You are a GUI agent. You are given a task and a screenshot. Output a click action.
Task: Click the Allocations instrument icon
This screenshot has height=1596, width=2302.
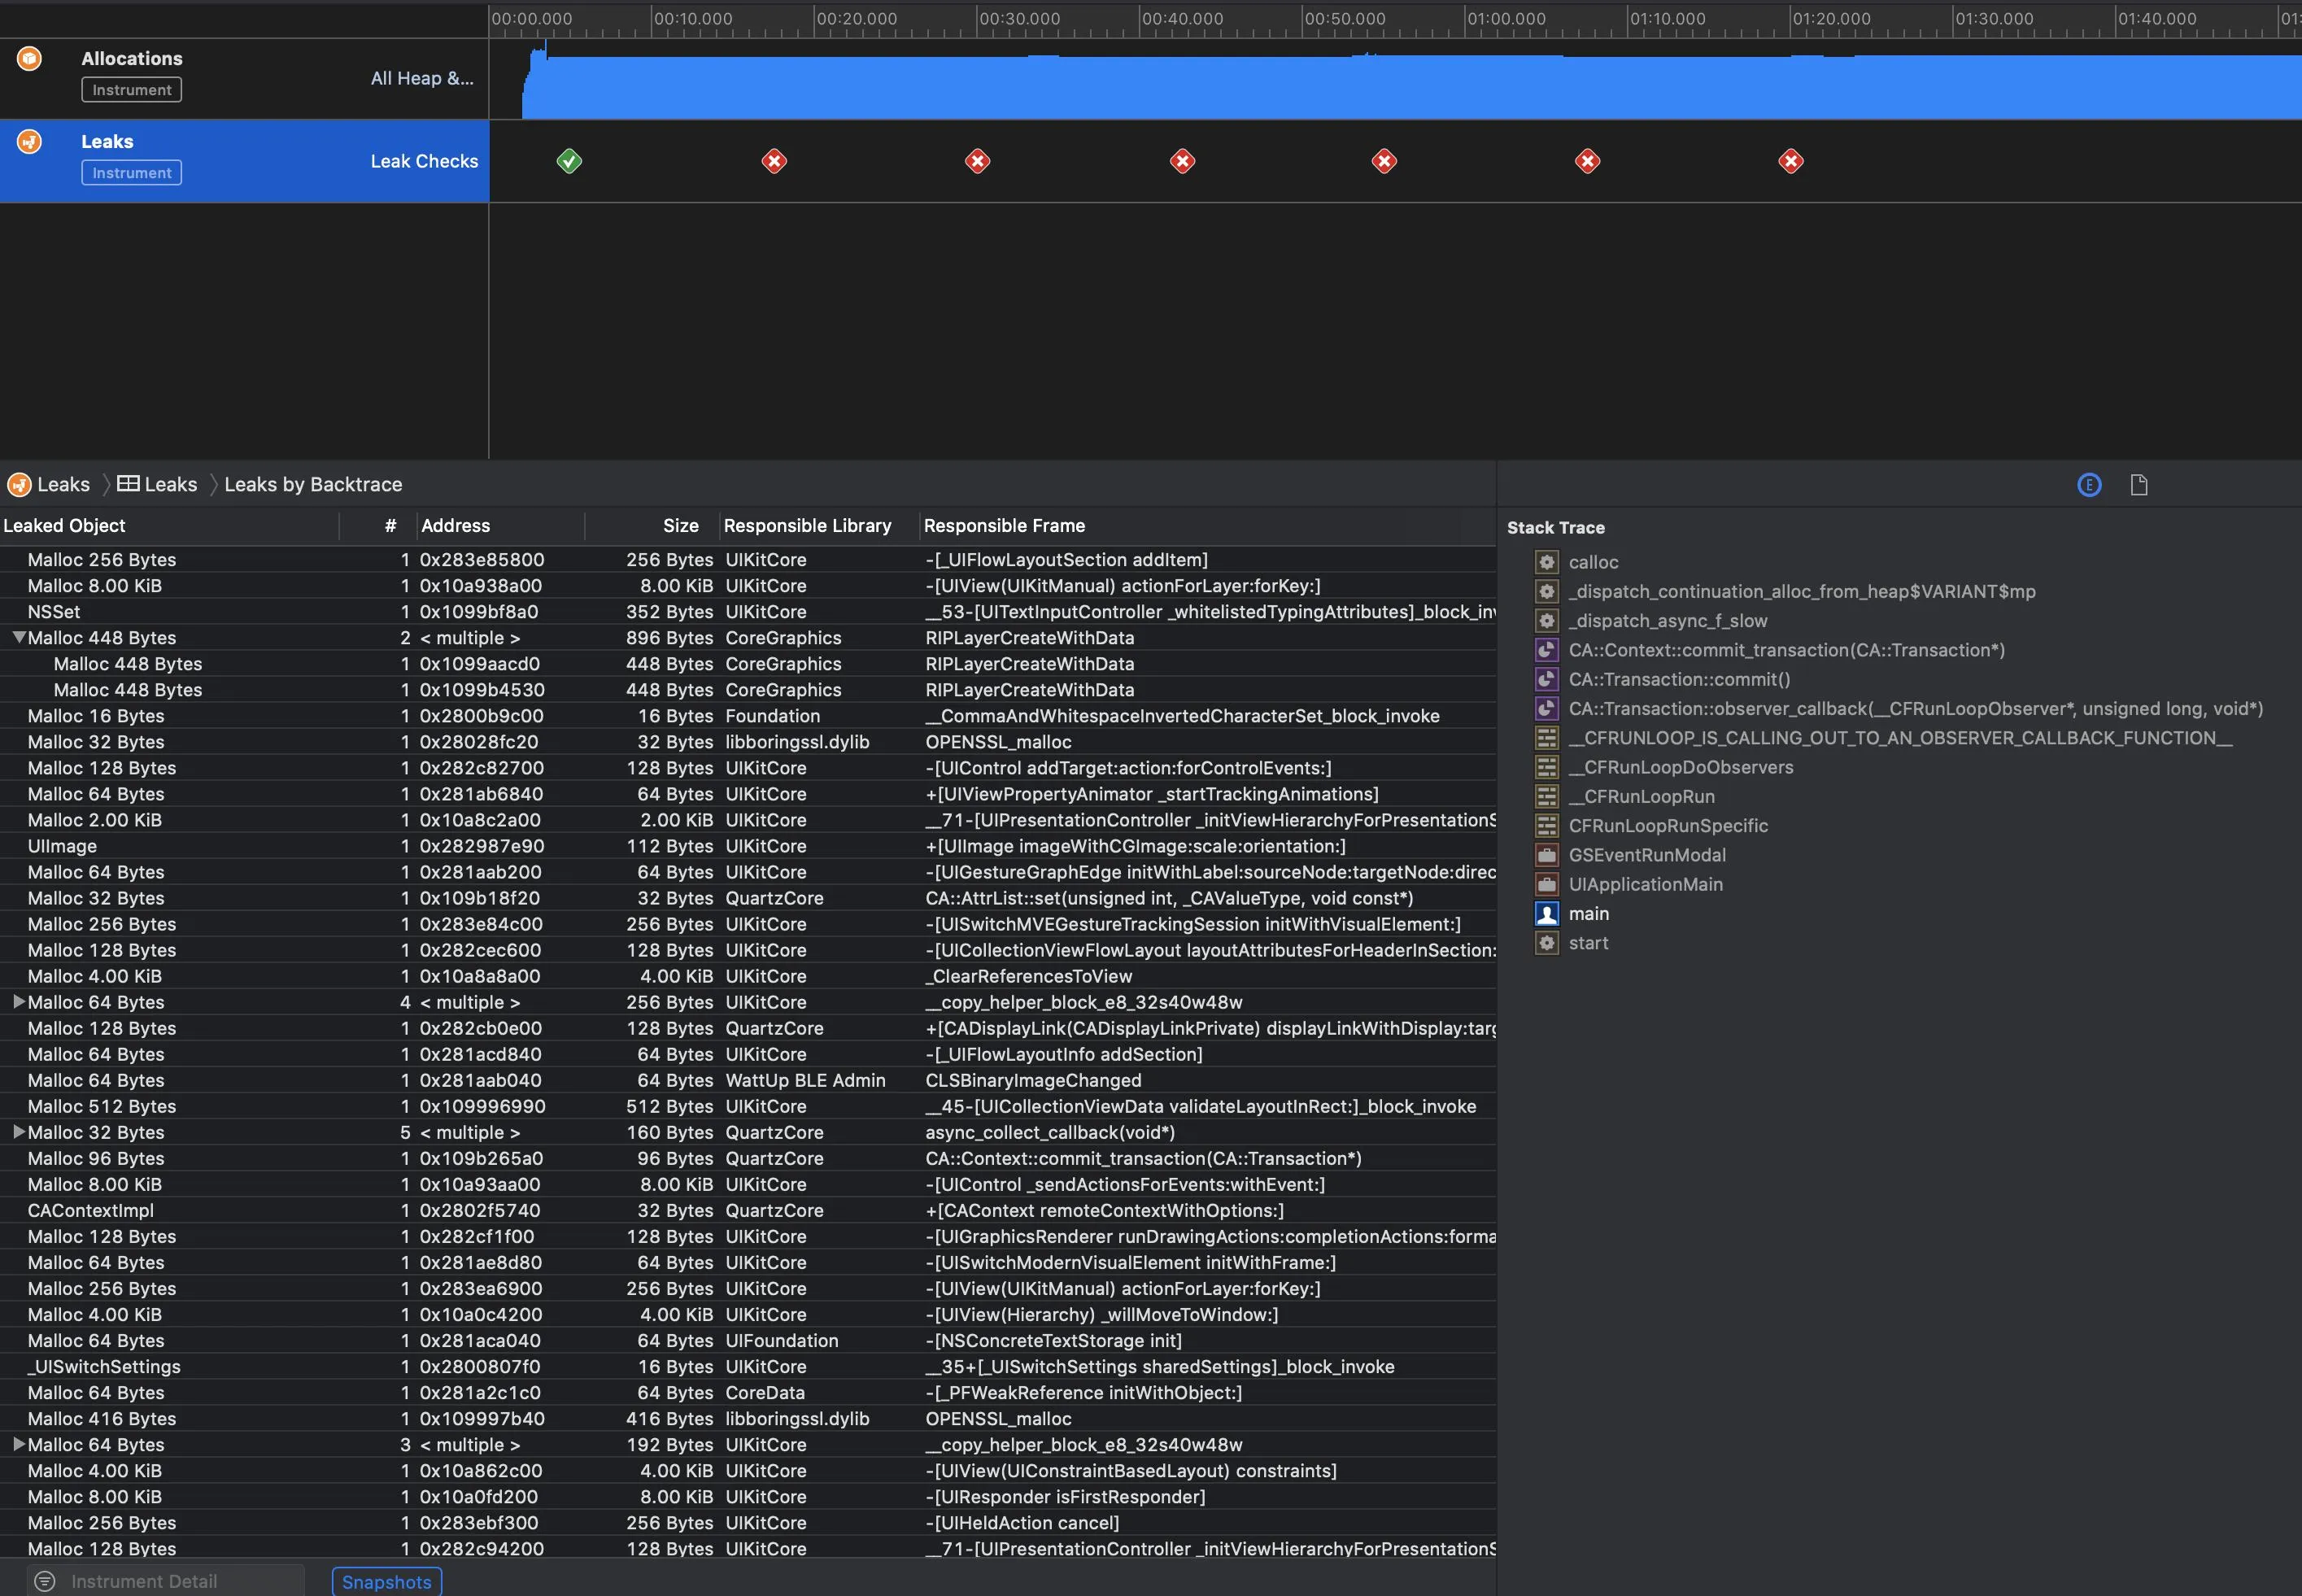coord(29,59)
